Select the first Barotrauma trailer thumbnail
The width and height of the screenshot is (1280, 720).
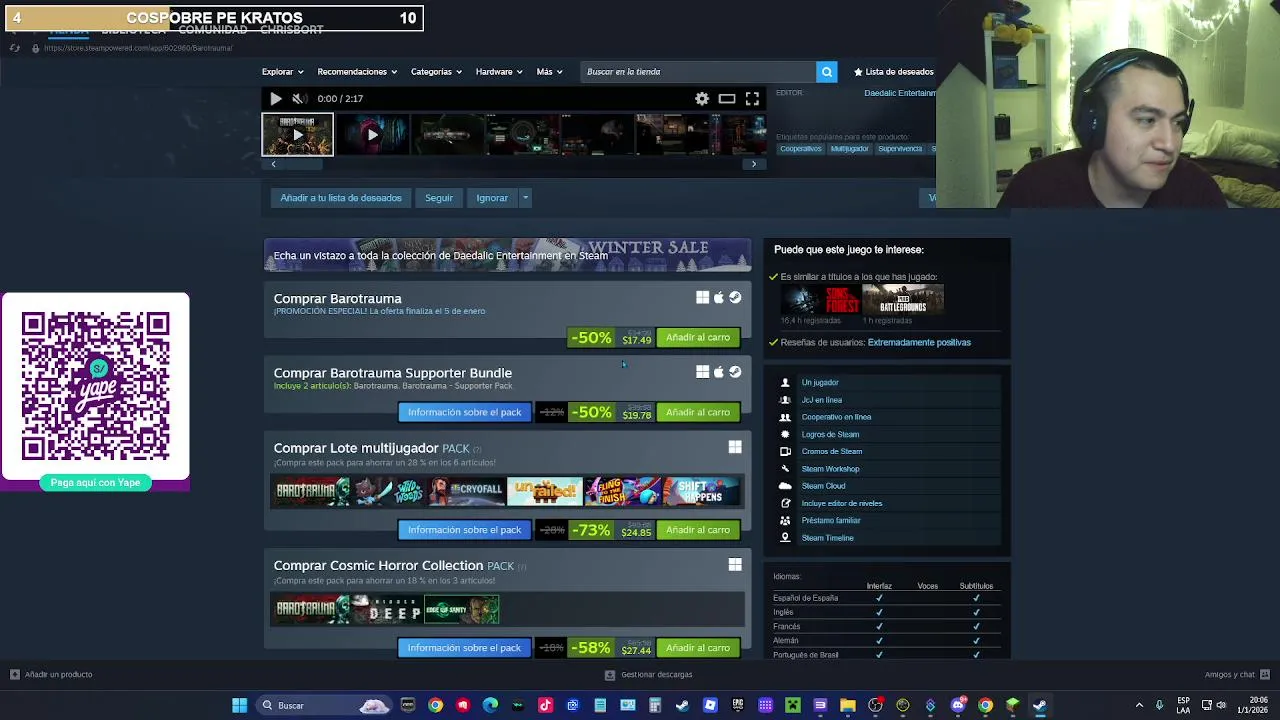(x=298, y=134)
